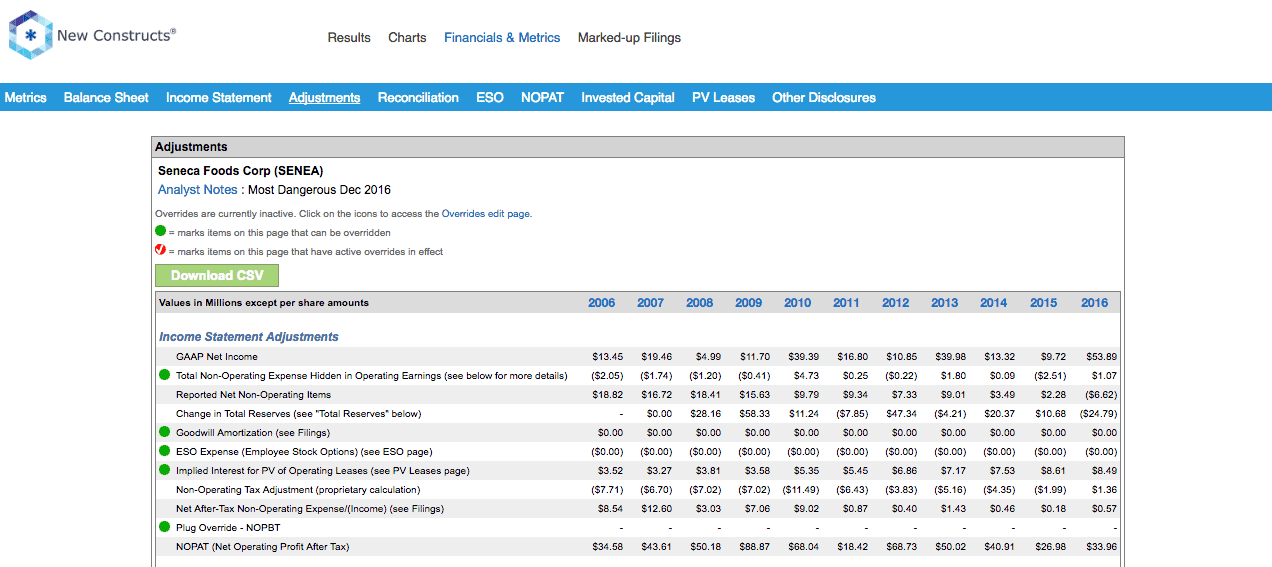Open Marked-up Filings navigation item
This screenshot has height=567, width=1272.
pos(629,37)
